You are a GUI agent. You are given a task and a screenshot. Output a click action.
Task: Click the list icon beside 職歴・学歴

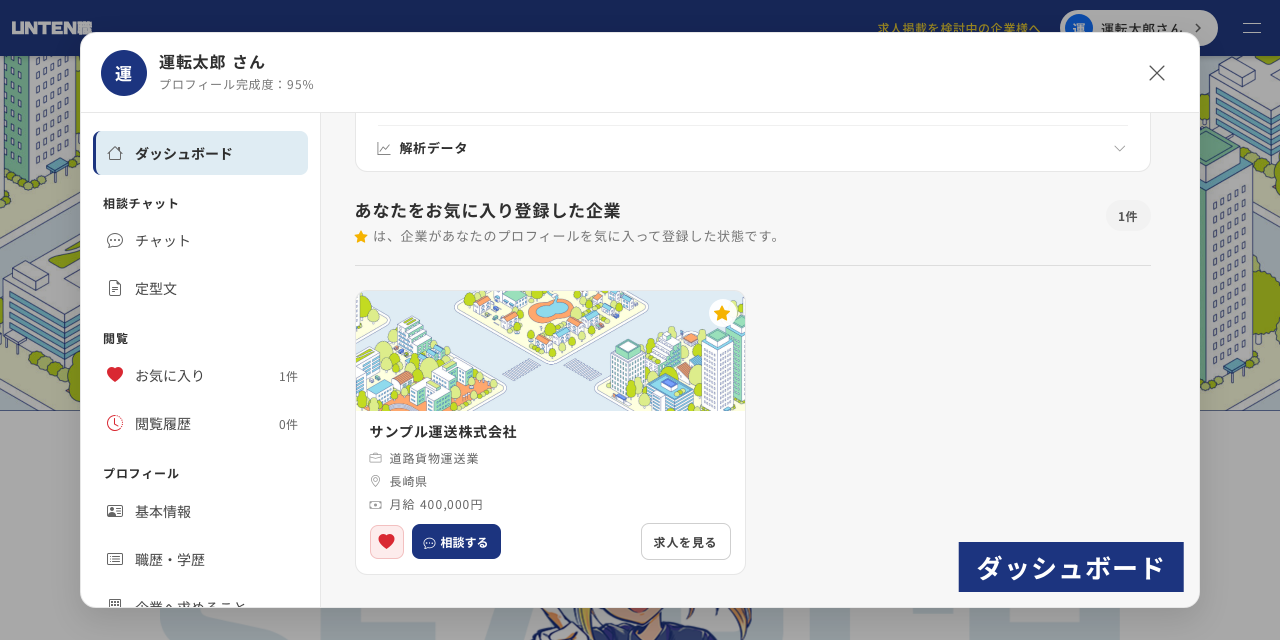click(115, 559)
